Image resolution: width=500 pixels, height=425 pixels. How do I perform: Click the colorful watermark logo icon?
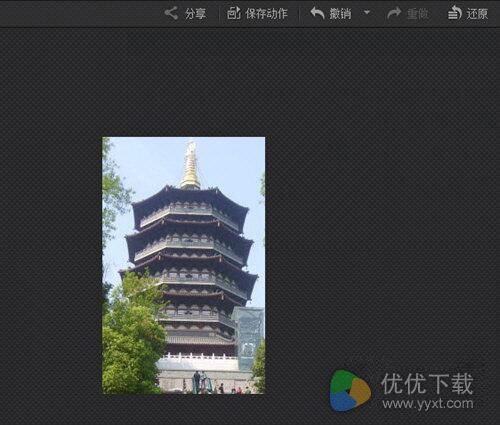[x=350, y=390]
